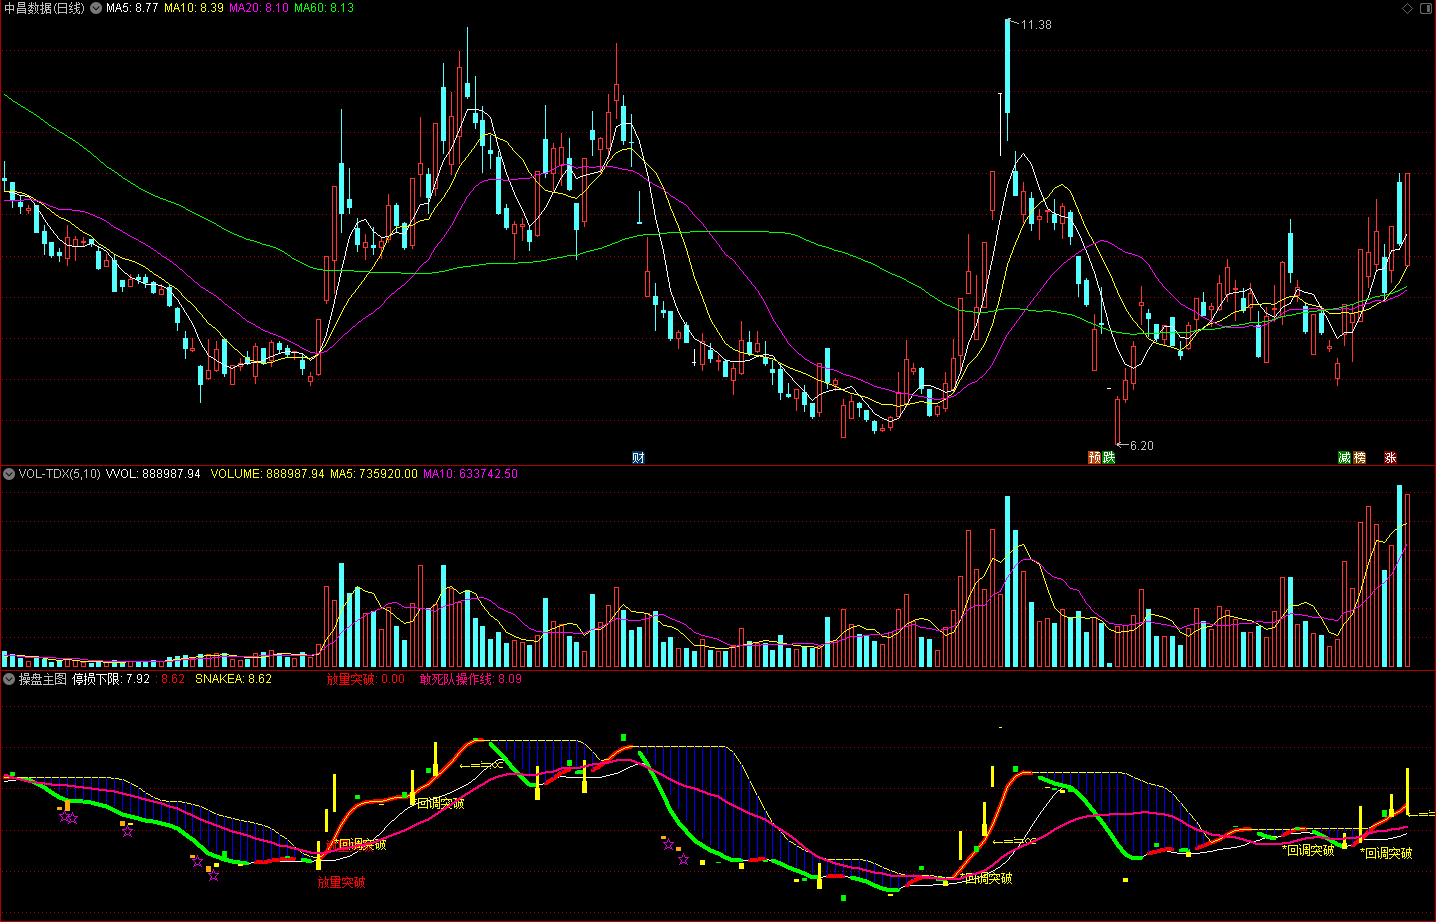Click the 操盘主图 indicator name
This screenshot has height=922, width=1436.
coord(43,679)
